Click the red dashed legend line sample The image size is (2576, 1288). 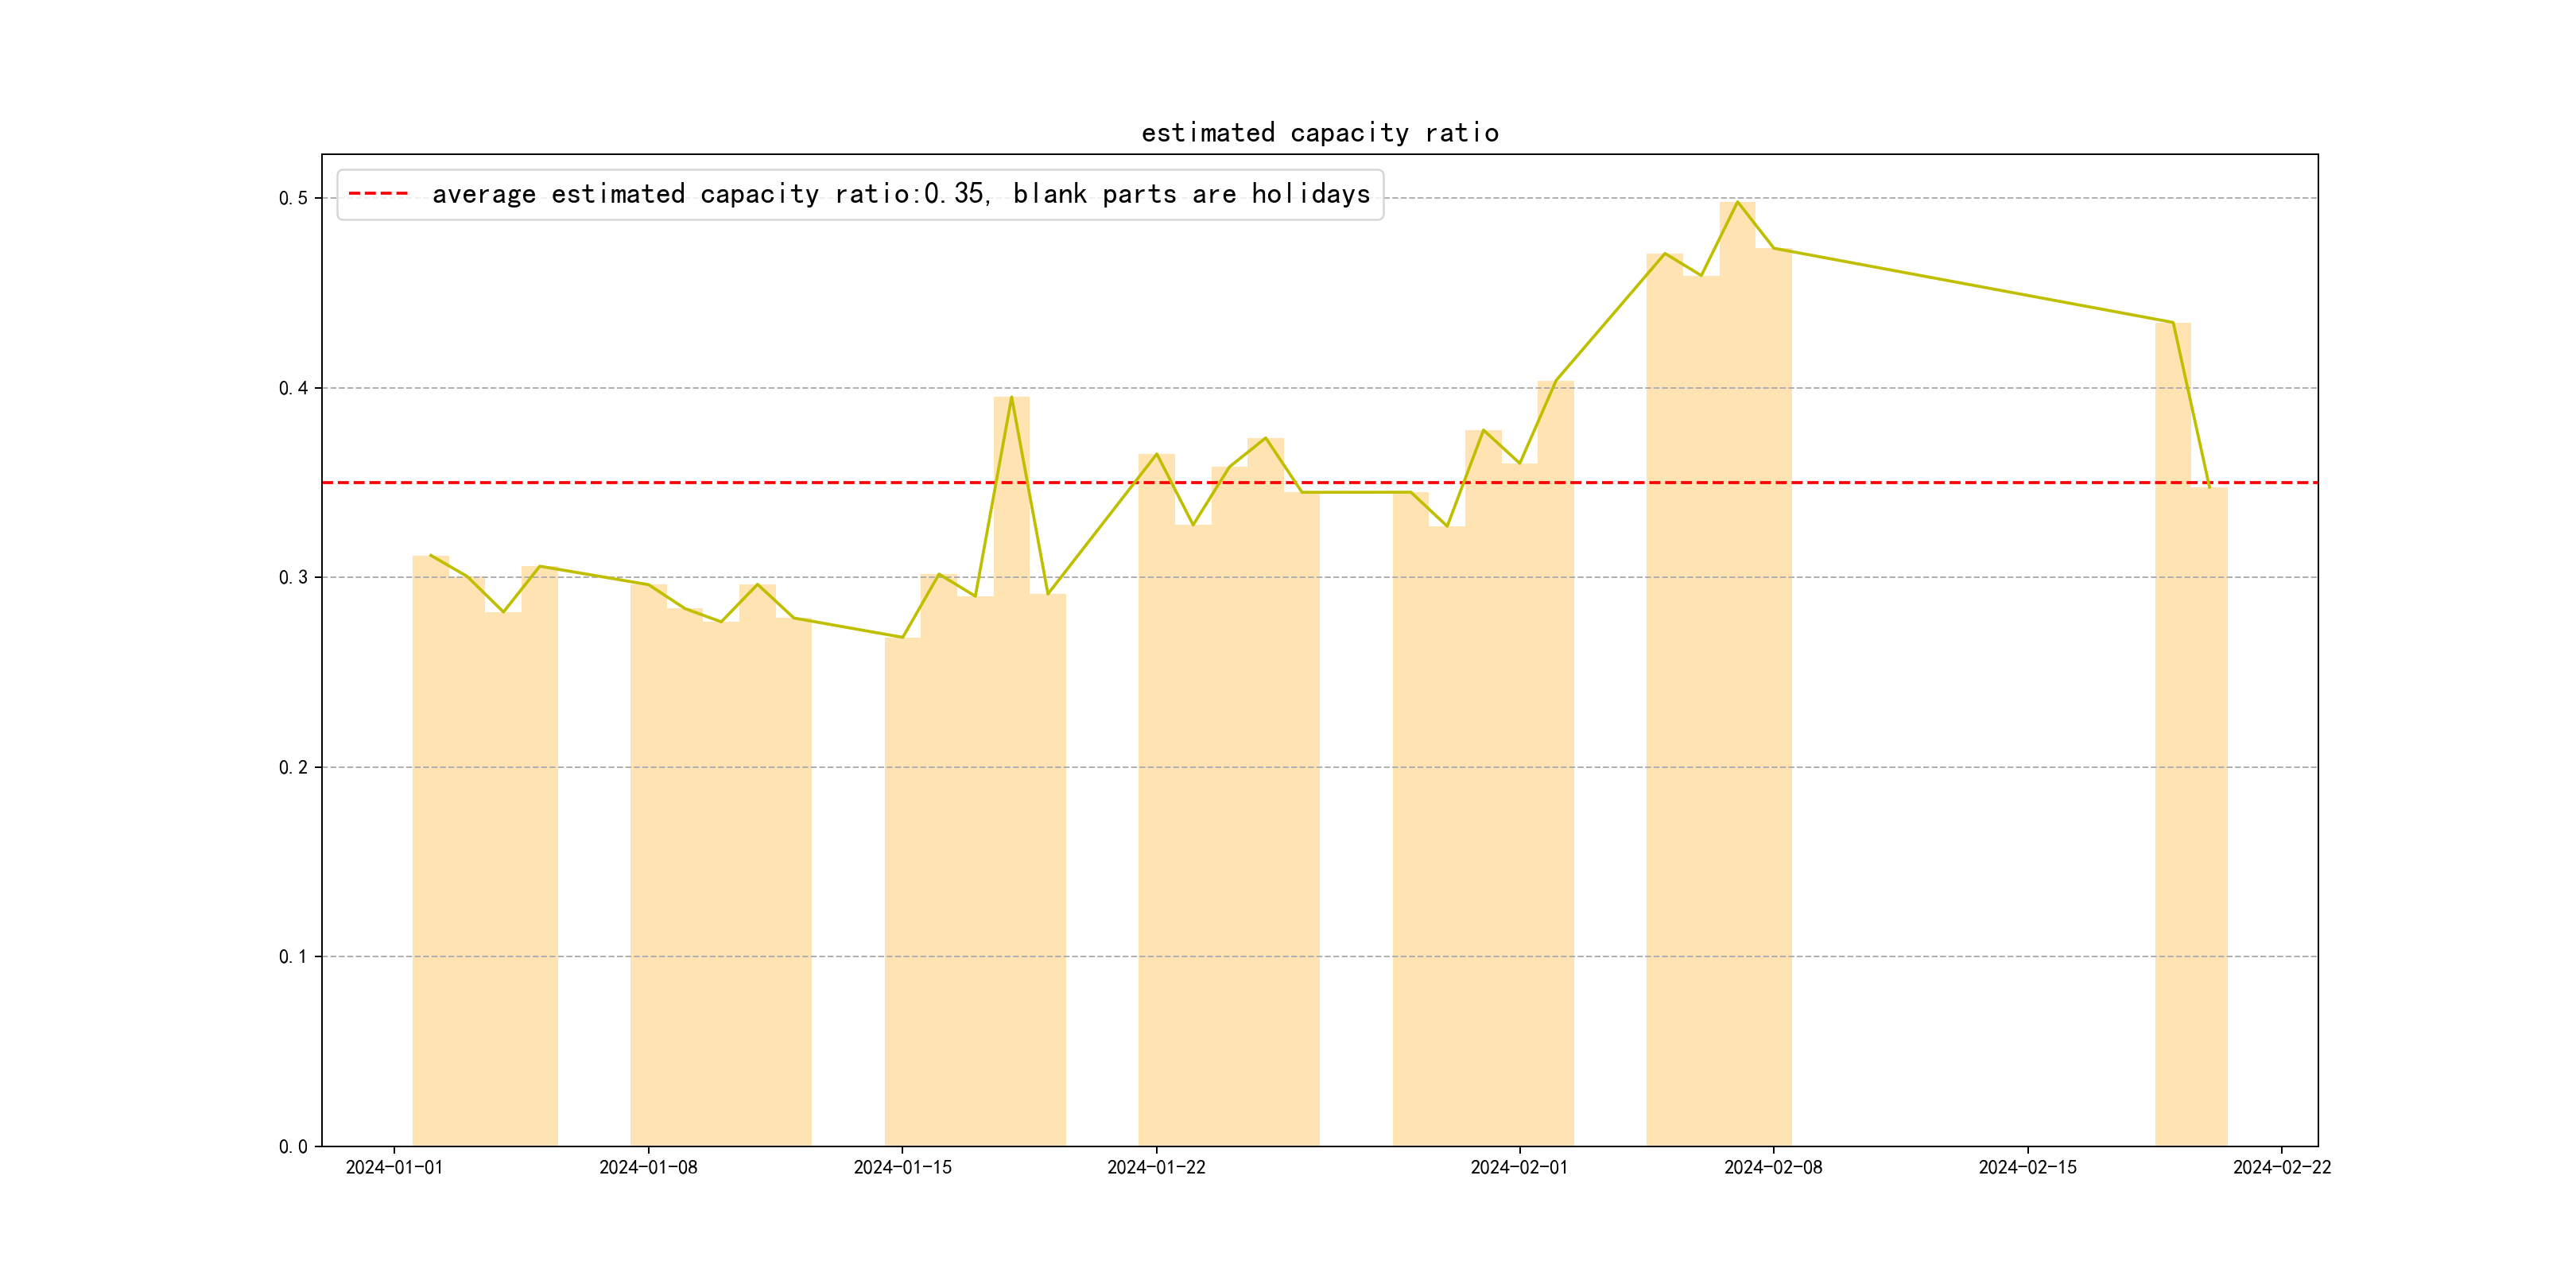coord(378,194)
